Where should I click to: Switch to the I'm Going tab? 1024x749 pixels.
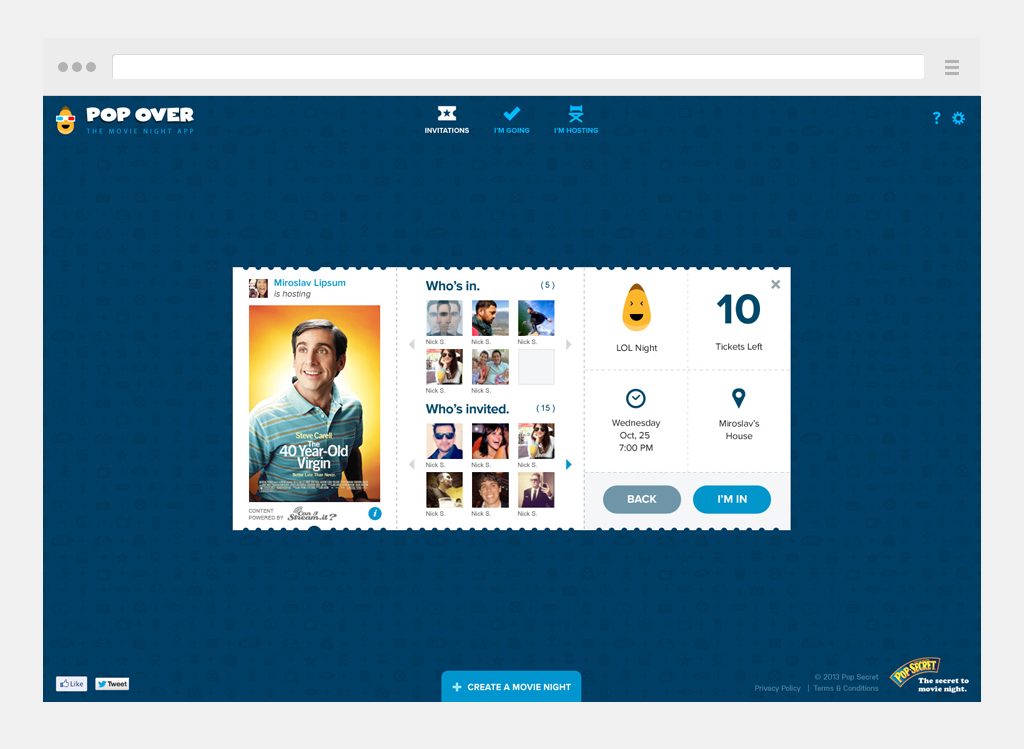click(x=511, y=119)
